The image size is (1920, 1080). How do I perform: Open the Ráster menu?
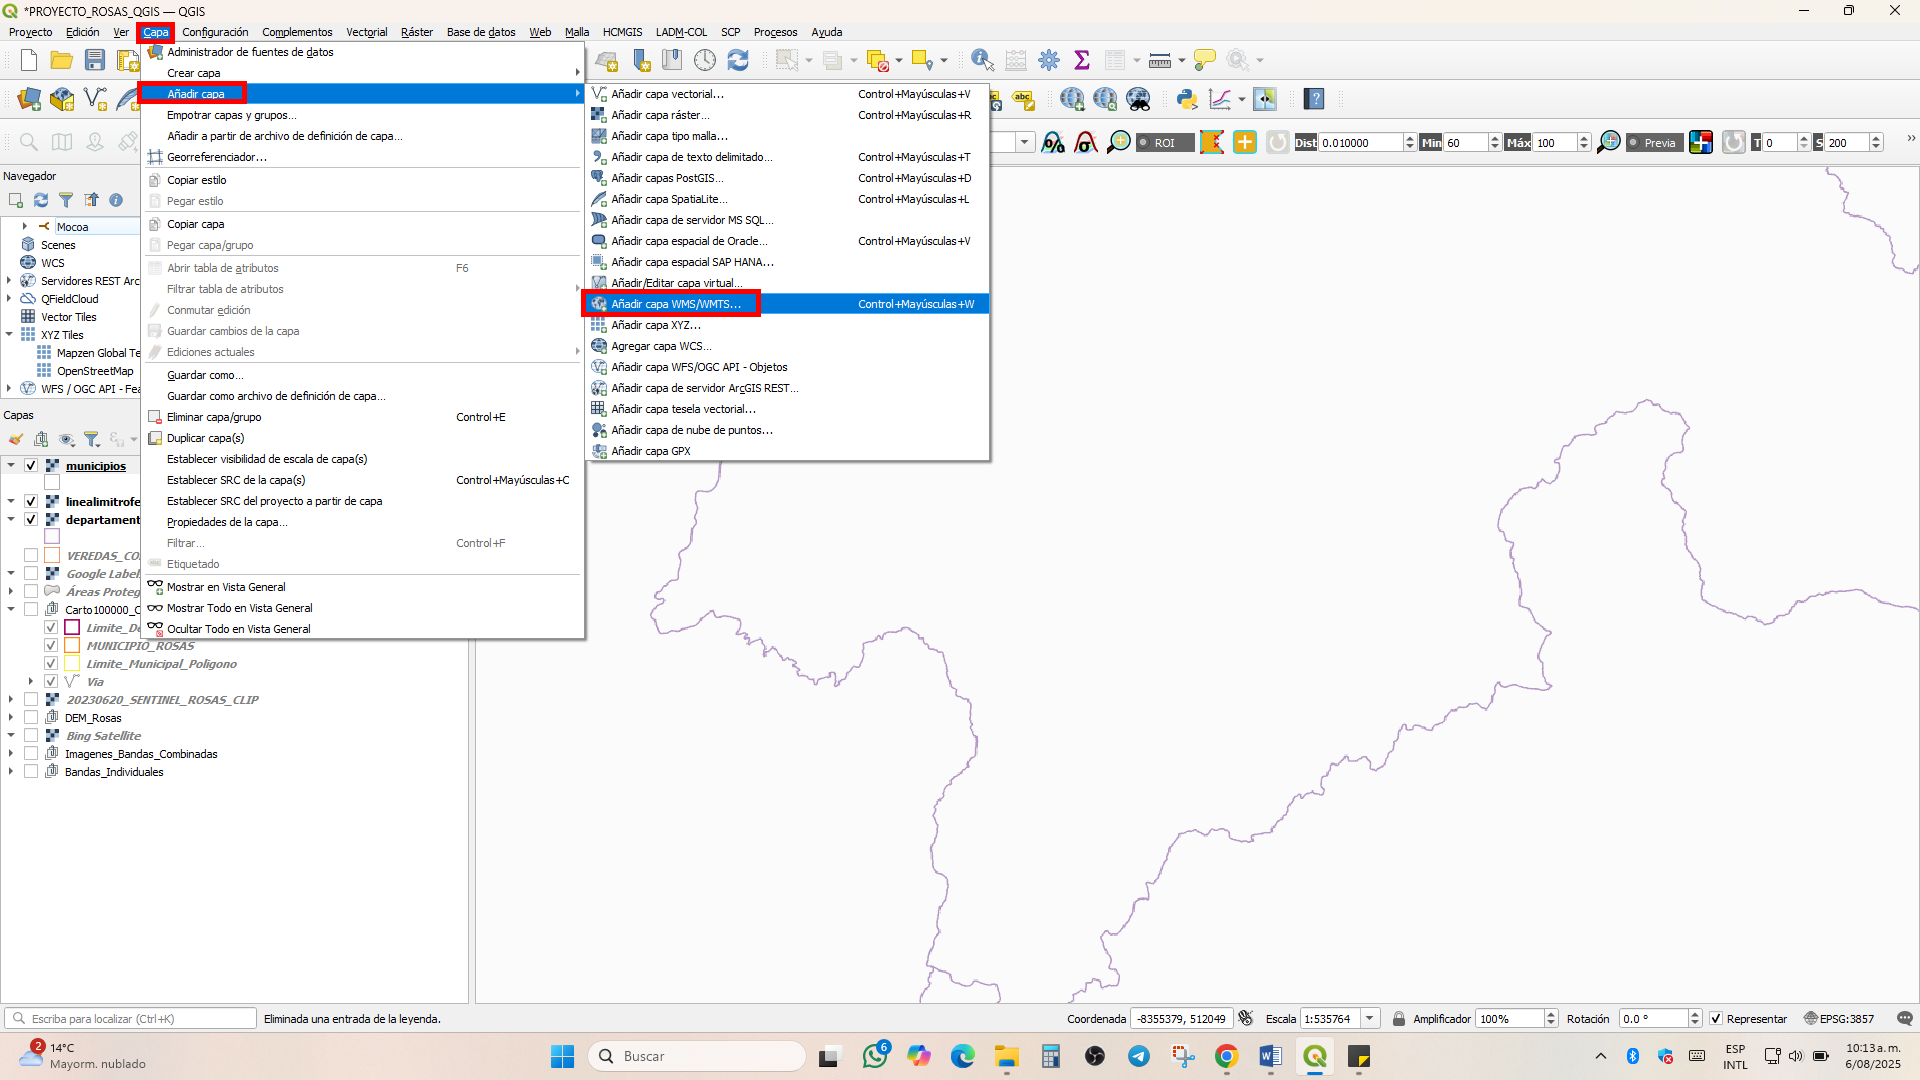coord(417,32)
